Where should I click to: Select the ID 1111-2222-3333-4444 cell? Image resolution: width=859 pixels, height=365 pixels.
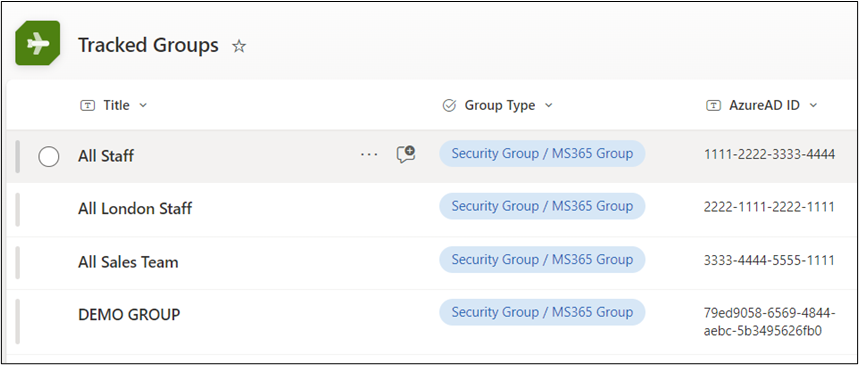(769, 155)
